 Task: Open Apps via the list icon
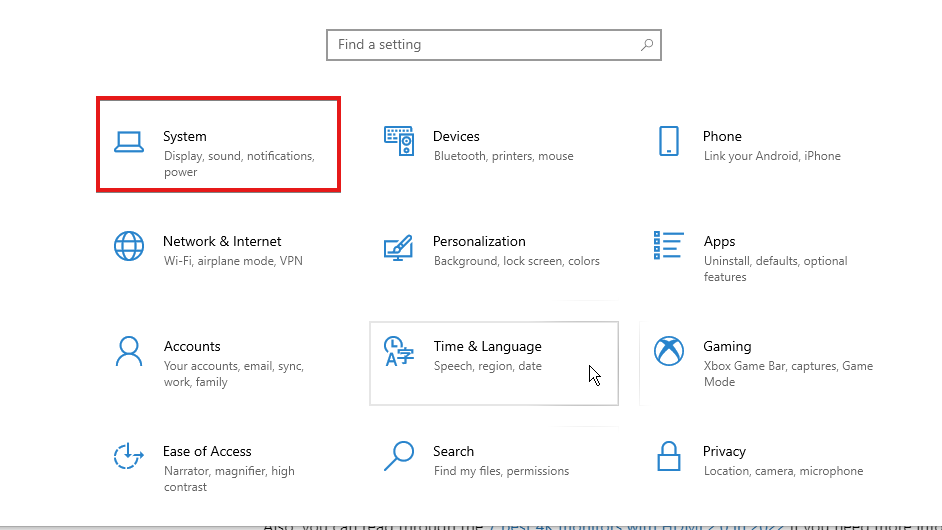point(669,246)
